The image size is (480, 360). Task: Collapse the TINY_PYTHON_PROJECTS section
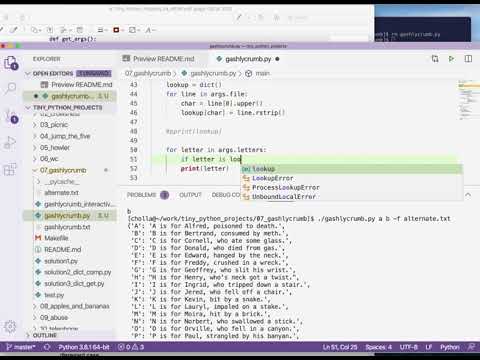70,107
